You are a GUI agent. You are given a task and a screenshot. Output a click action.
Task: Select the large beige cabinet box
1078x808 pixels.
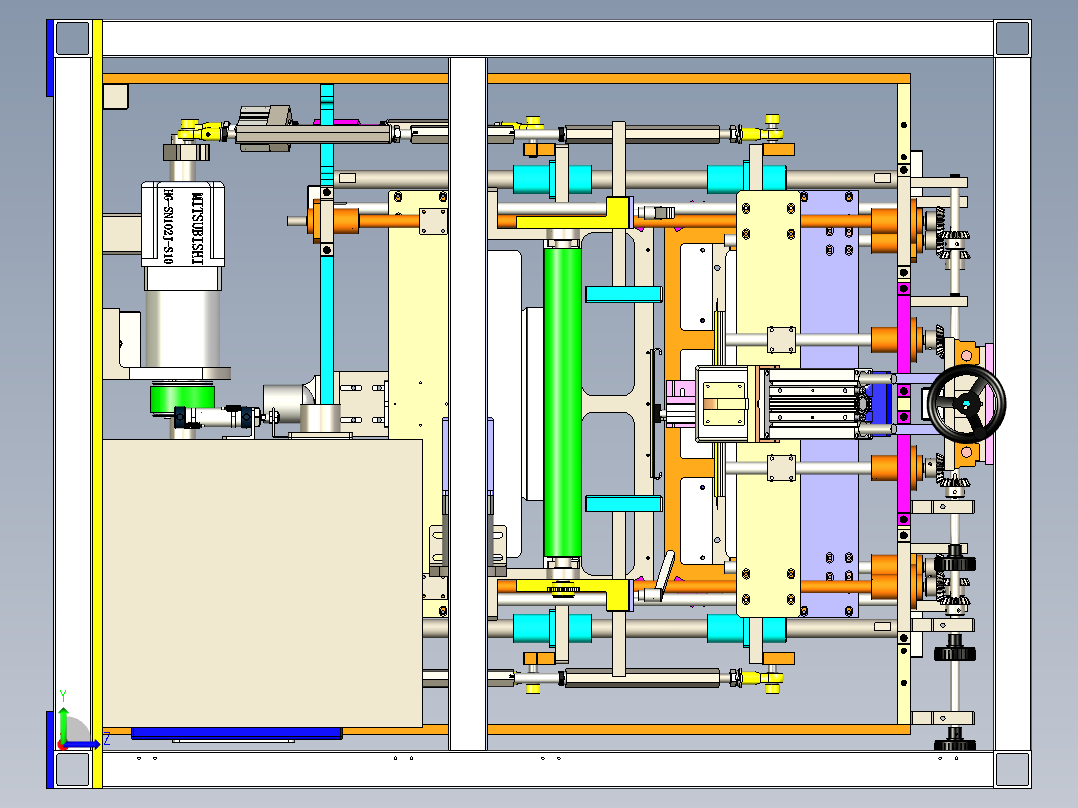coord(262,583)
